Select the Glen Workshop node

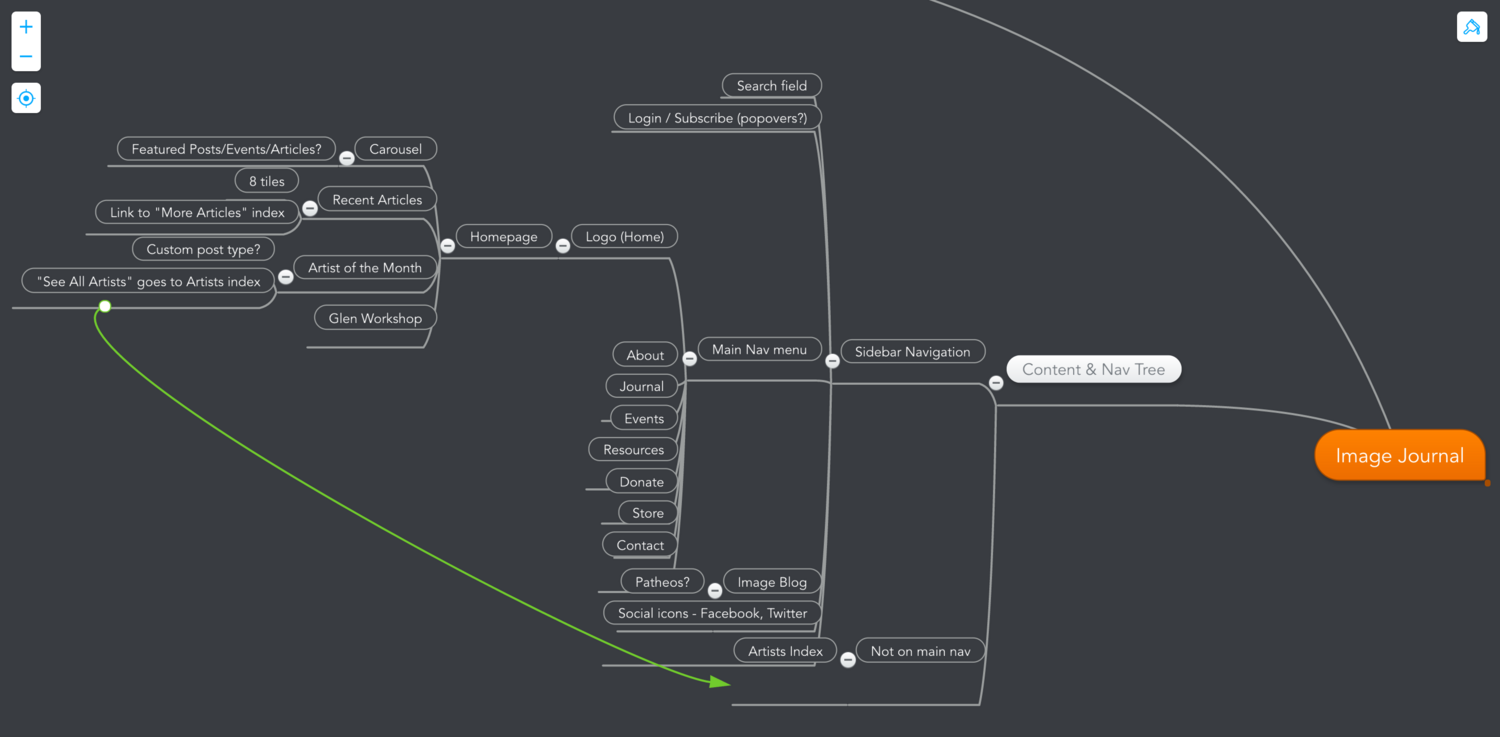pos(375,318)
